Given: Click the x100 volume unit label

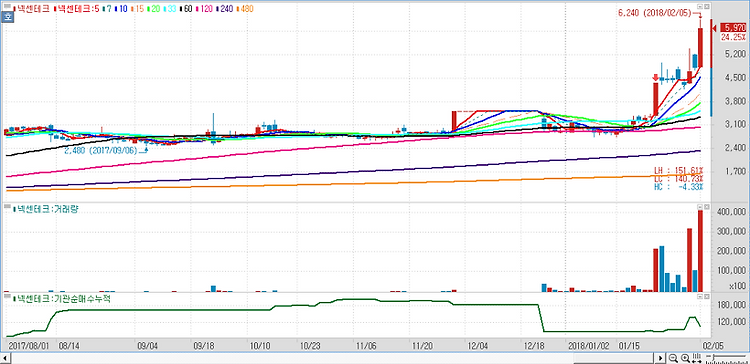Looking at the screenshot, I should click(x=737, y=286).
